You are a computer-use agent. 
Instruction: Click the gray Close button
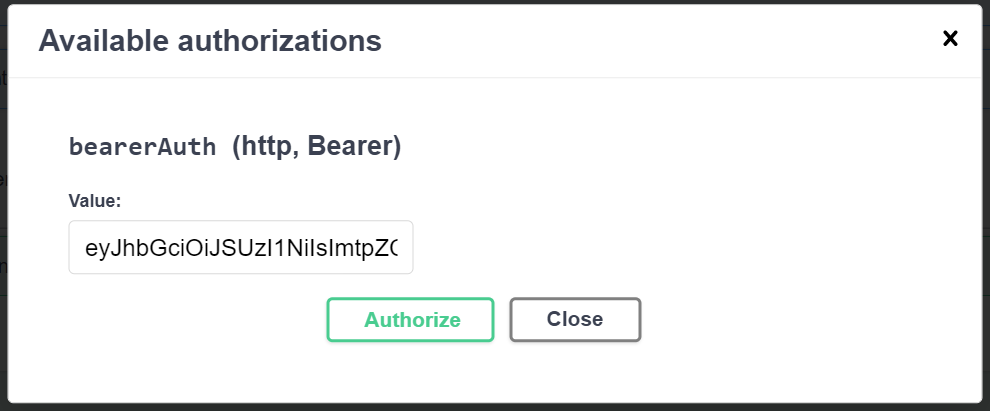click(575, 320)
